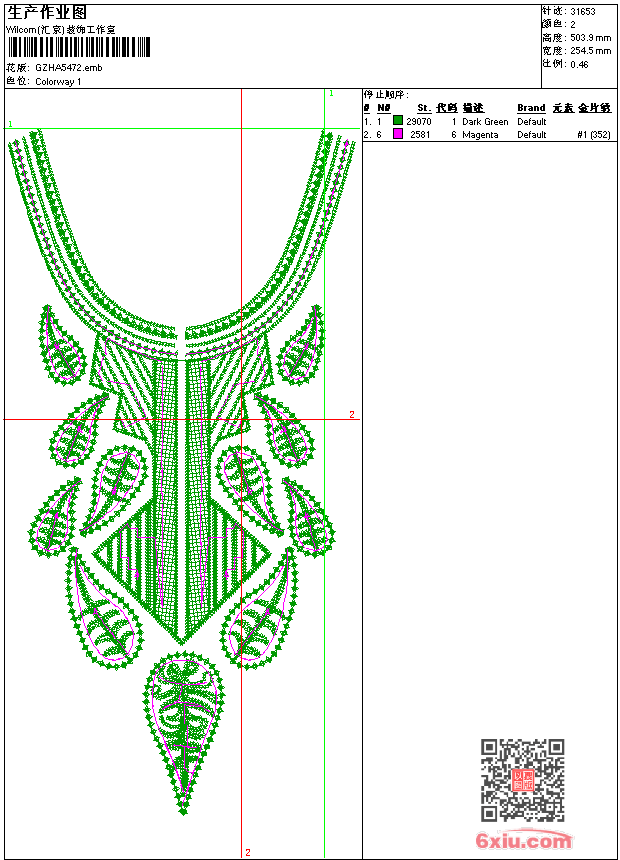620x860 pixels.
Task: Click the width value 254.5 mm
Action: (590, 50)
